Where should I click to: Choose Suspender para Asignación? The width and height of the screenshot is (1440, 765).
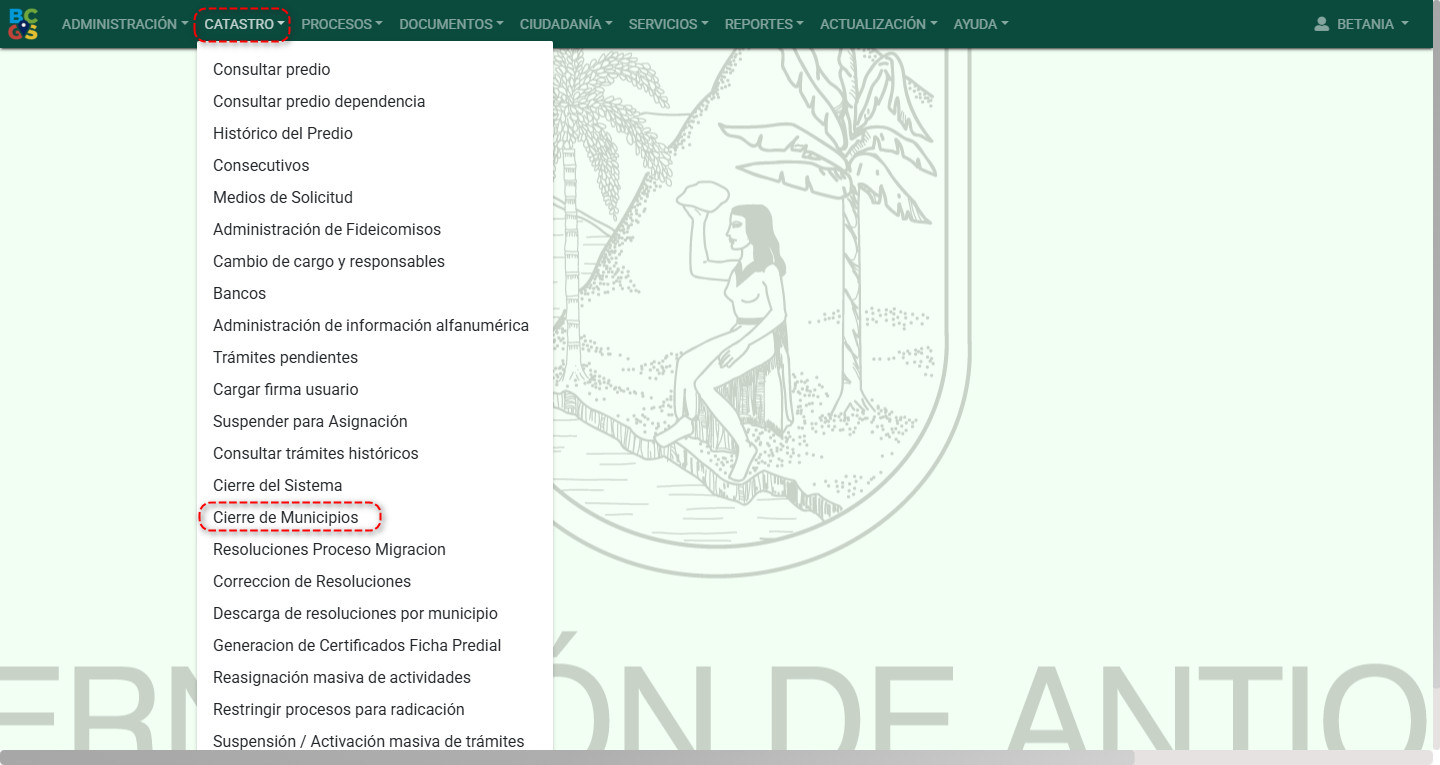click(x=375, y=421)
